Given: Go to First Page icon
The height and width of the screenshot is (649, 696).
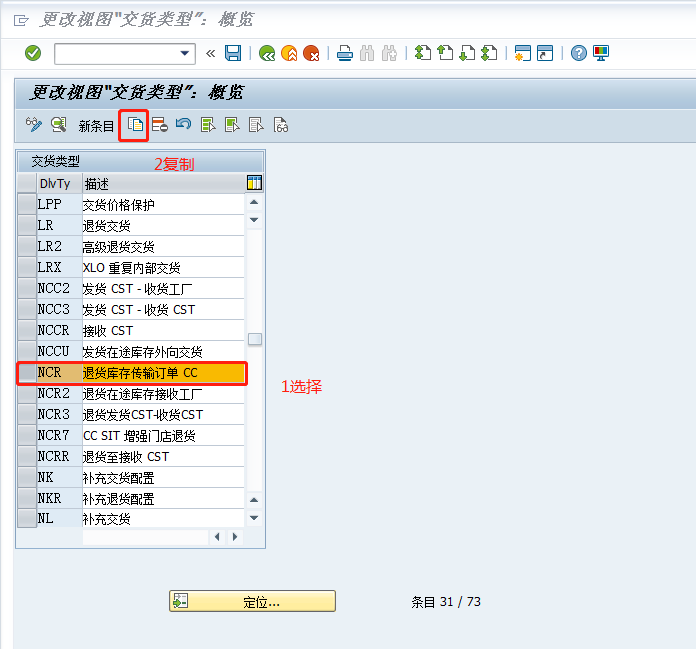Looking at the screenshot, I should (423, 53).
